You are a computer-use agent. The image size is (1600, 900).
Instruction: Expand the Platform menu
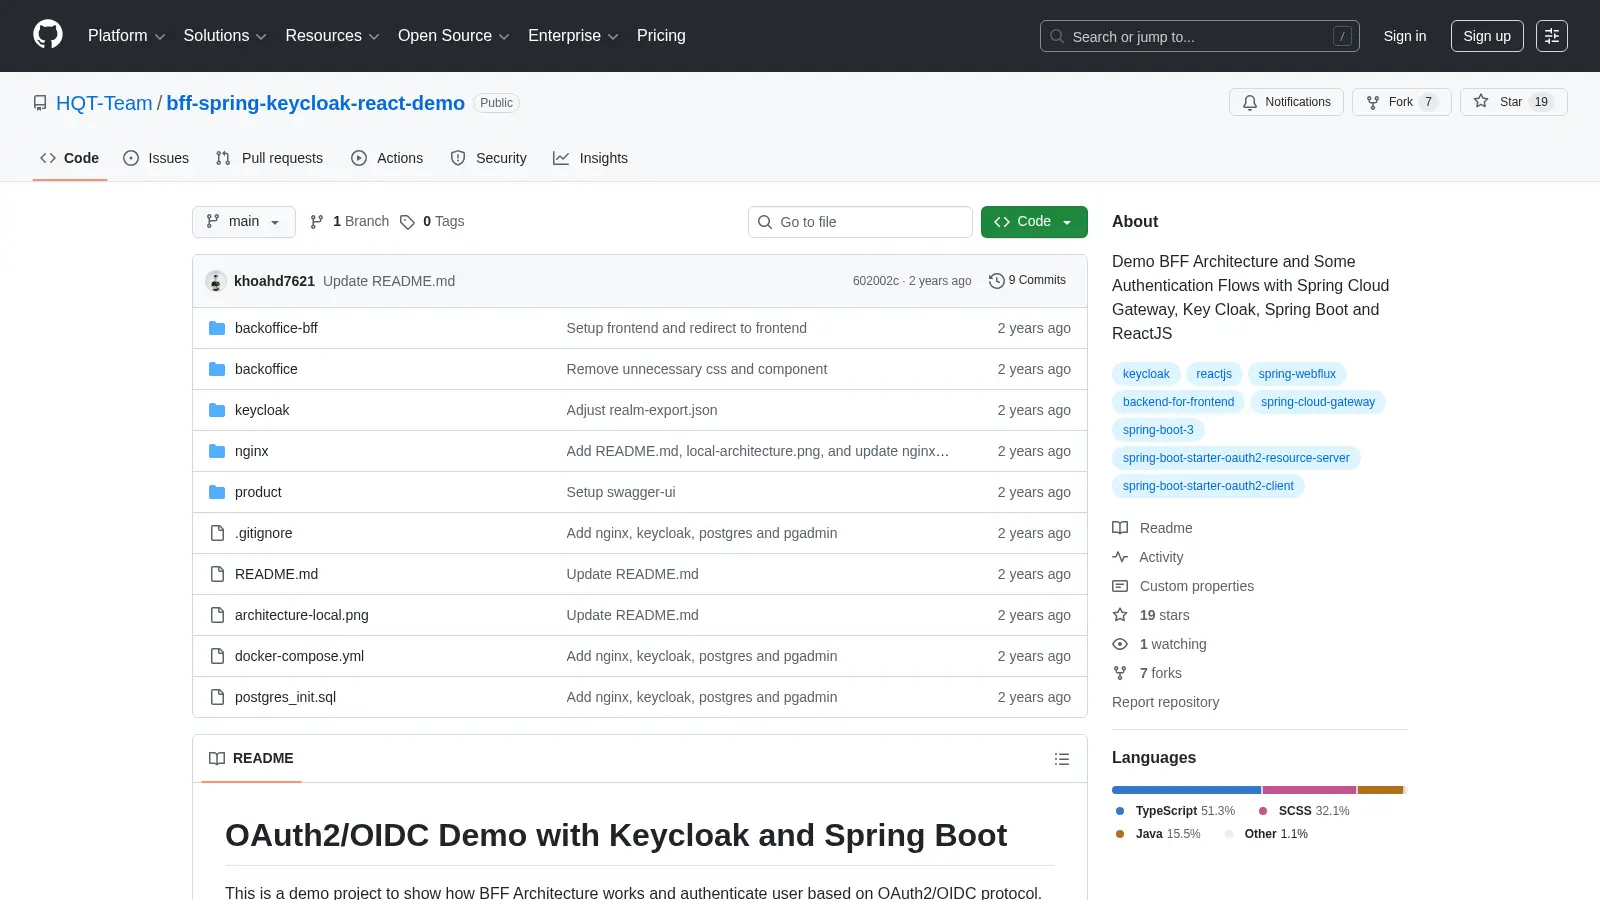(126, 36)
